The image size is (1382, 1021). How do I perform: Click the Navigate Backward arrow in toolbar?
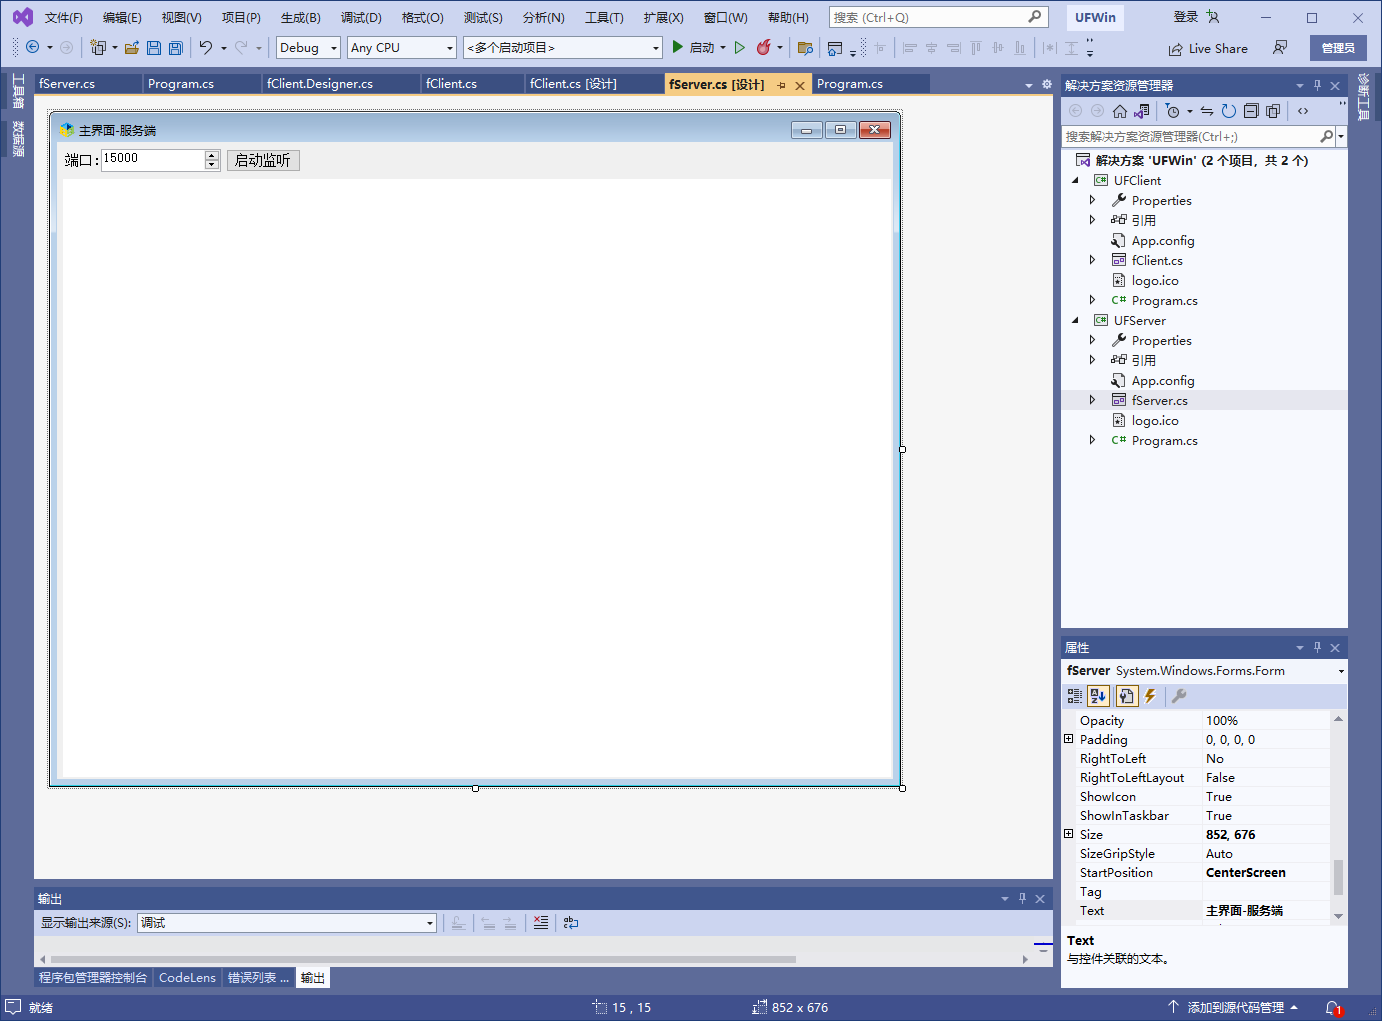point(33,47)
